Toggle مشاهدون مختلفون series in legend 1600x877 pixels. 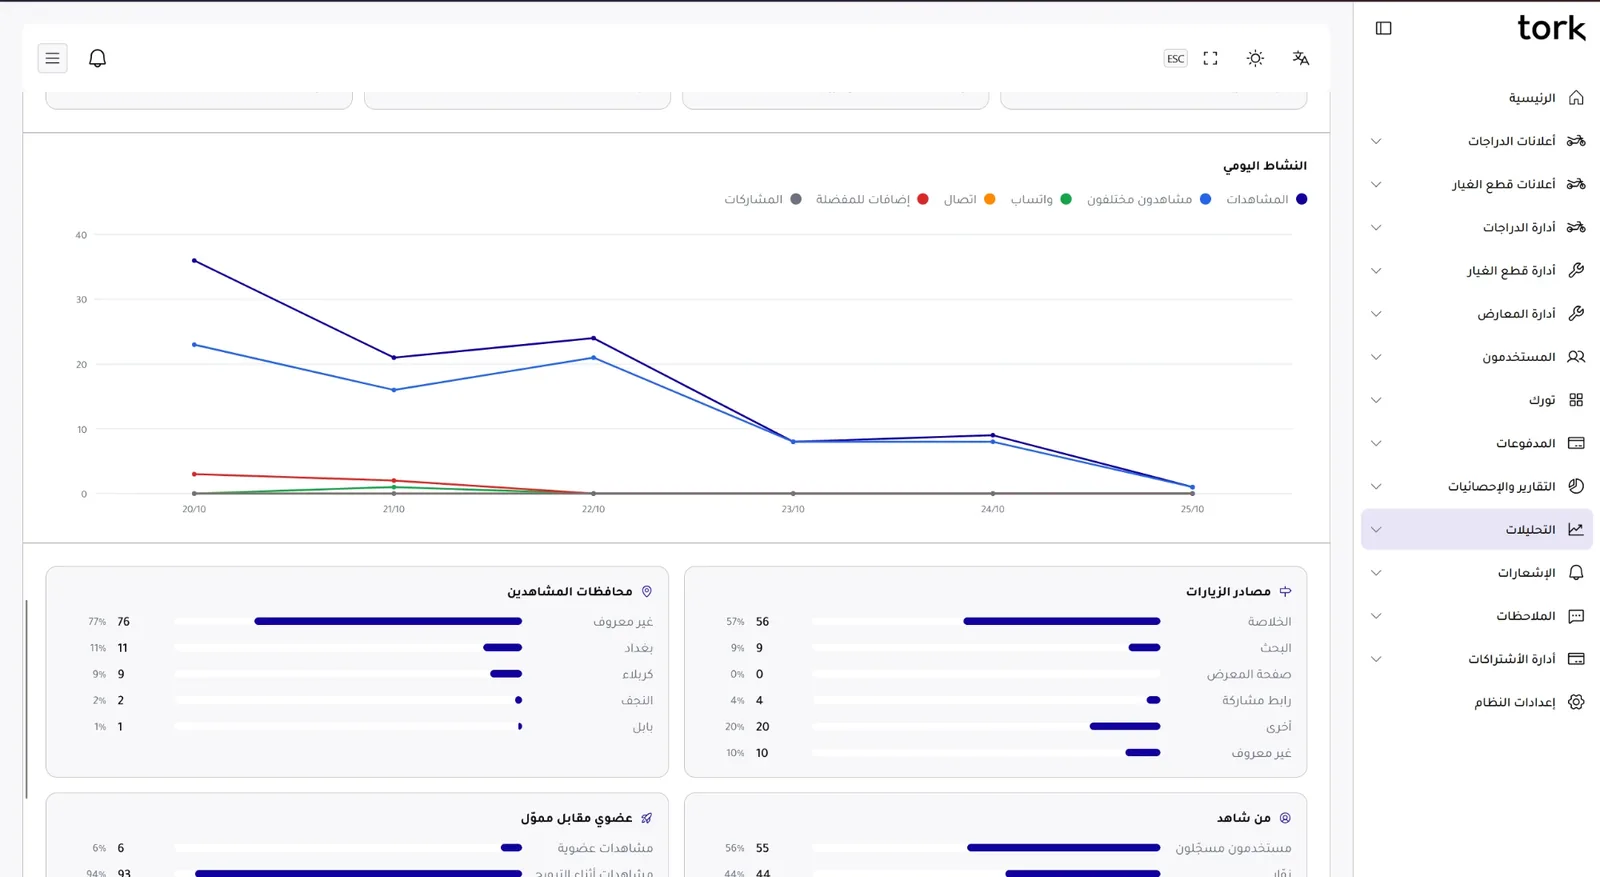(x=1149, y=199)
